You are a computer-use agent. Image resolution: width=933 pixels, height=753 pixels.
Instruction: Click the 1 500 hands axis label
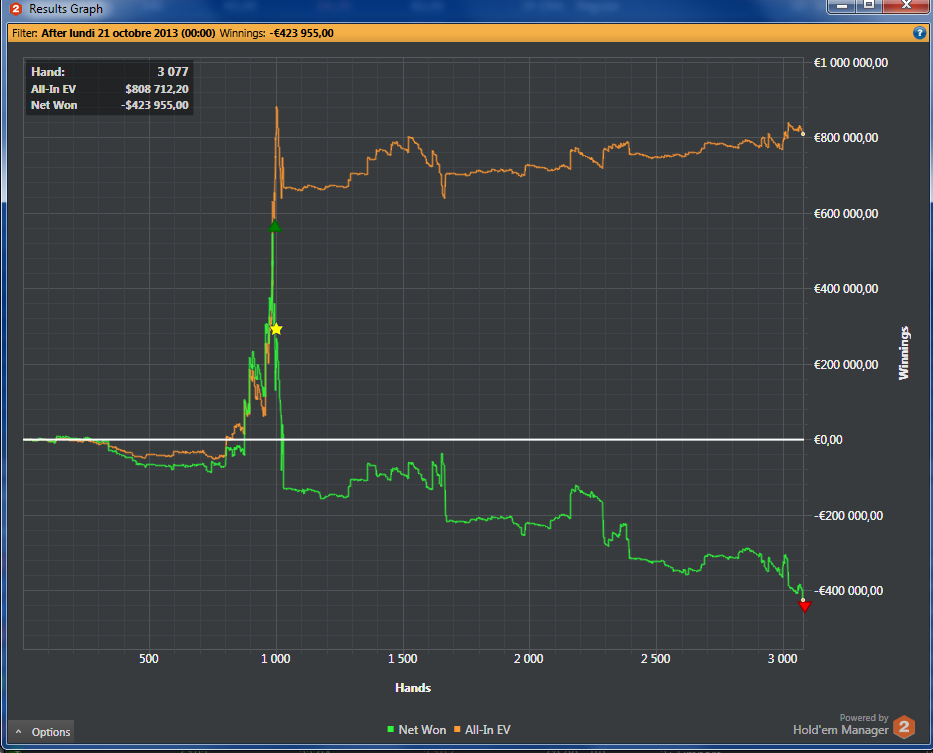(402, 658)
